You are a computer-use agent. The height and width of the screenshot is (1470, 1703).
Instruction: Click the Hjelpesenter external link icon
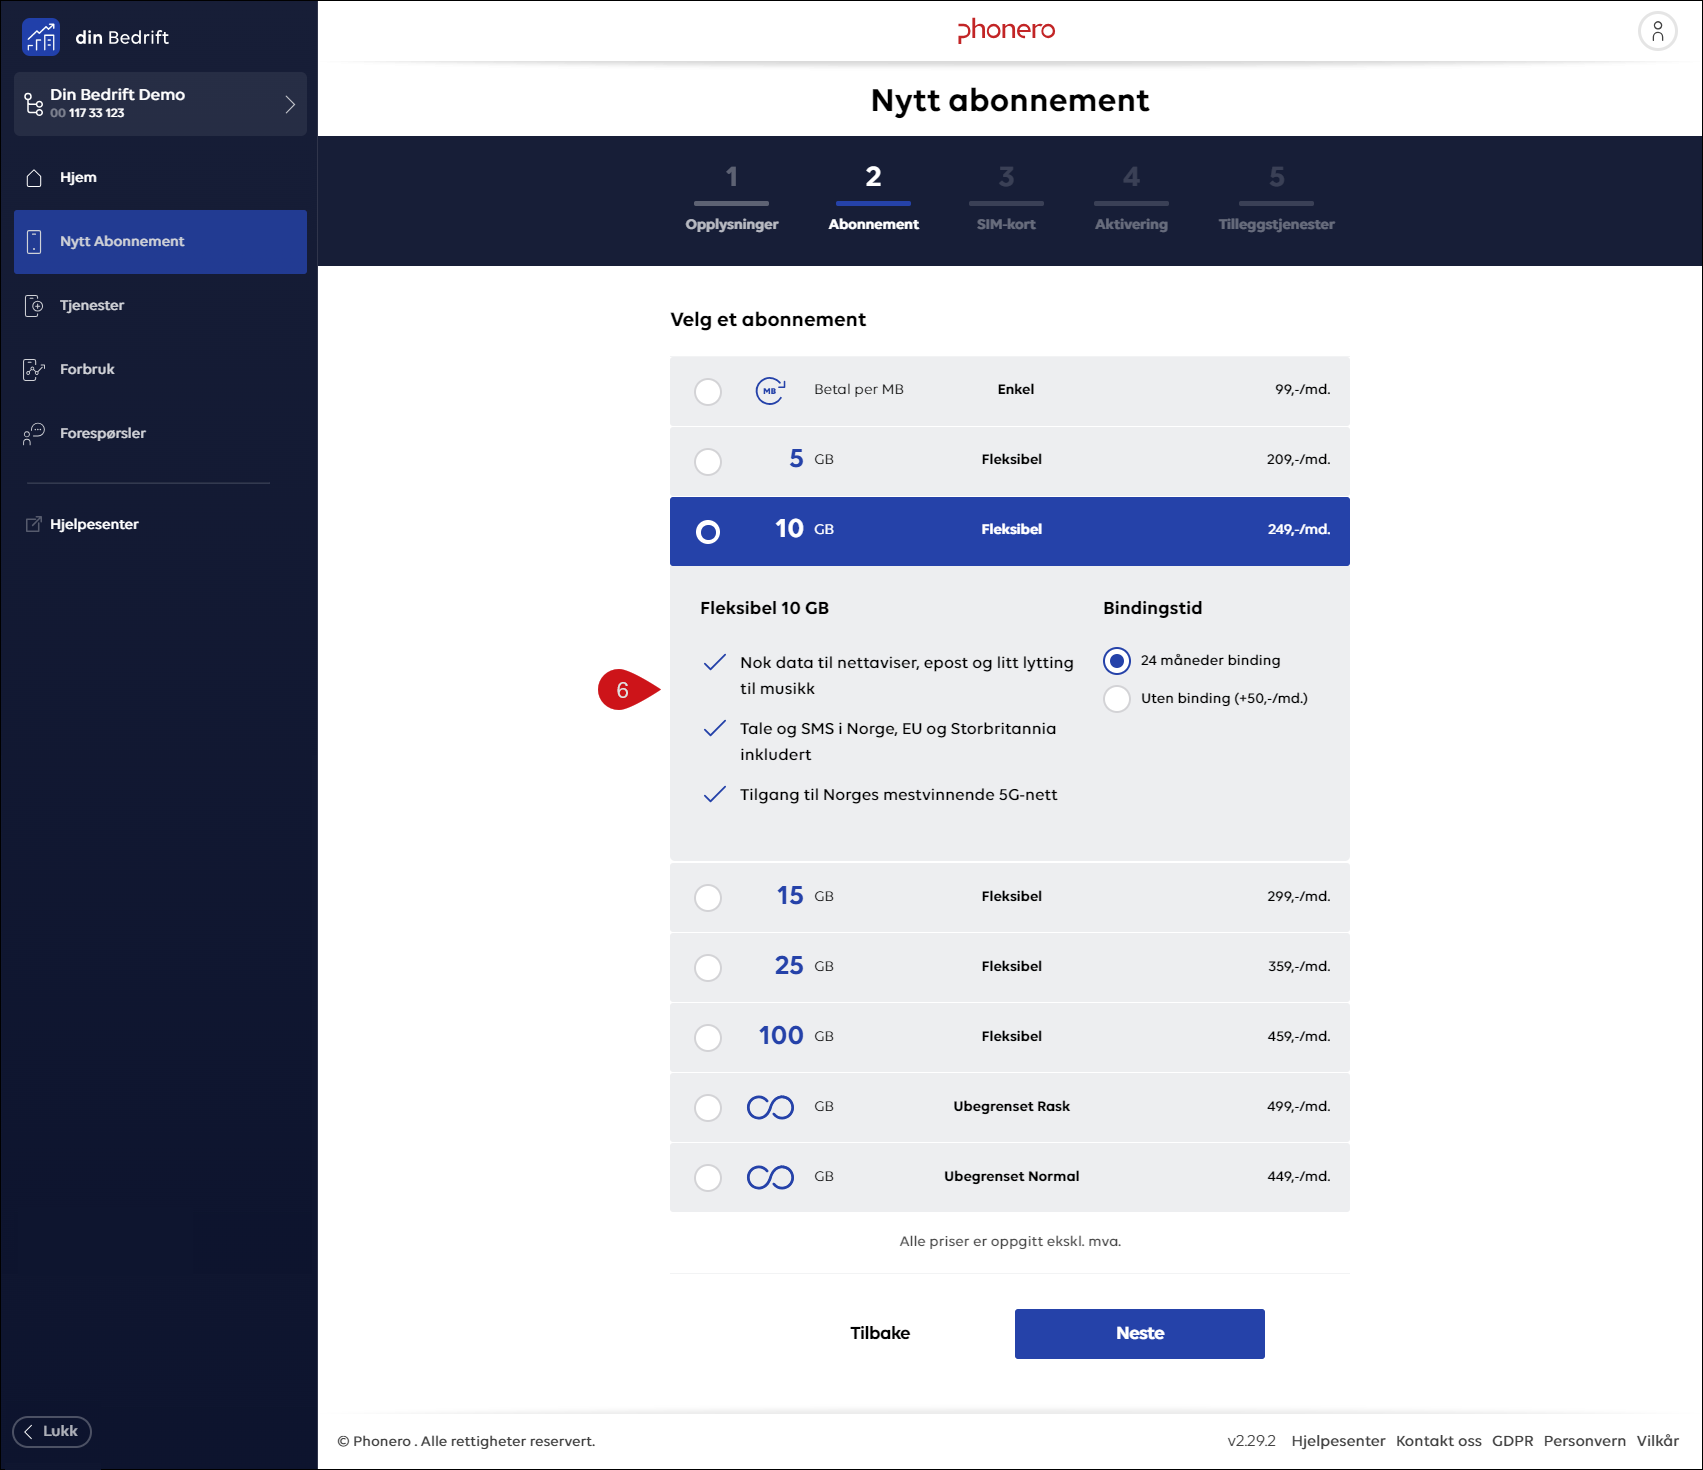click(34, 524)
